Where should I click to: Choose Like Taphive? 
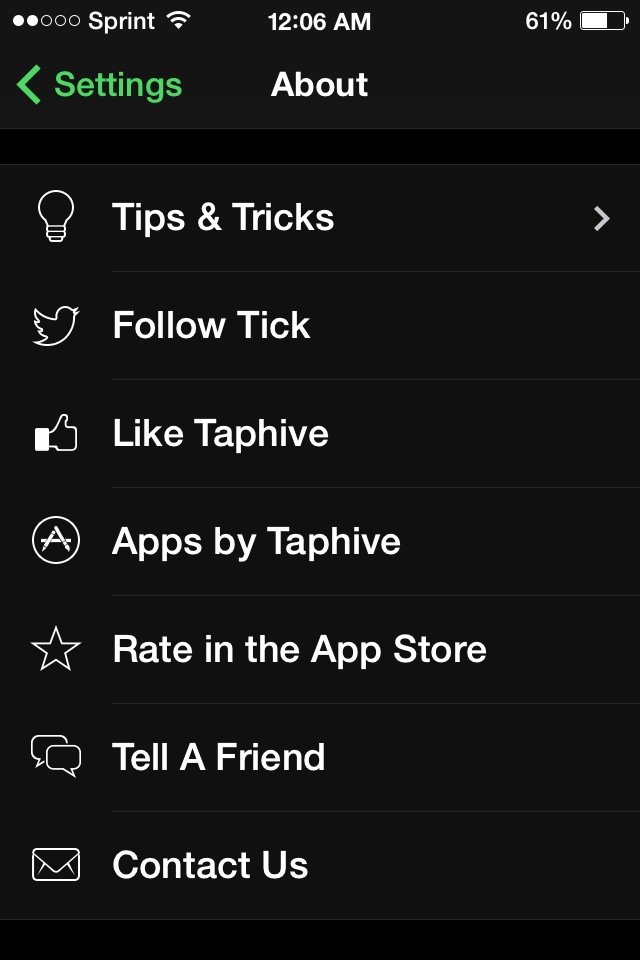(220, 434)
